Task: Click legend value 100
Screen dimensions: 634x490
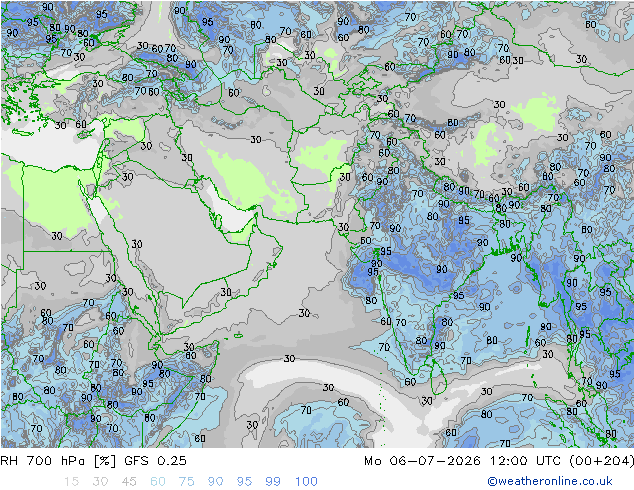Action: tap(306, 482)
